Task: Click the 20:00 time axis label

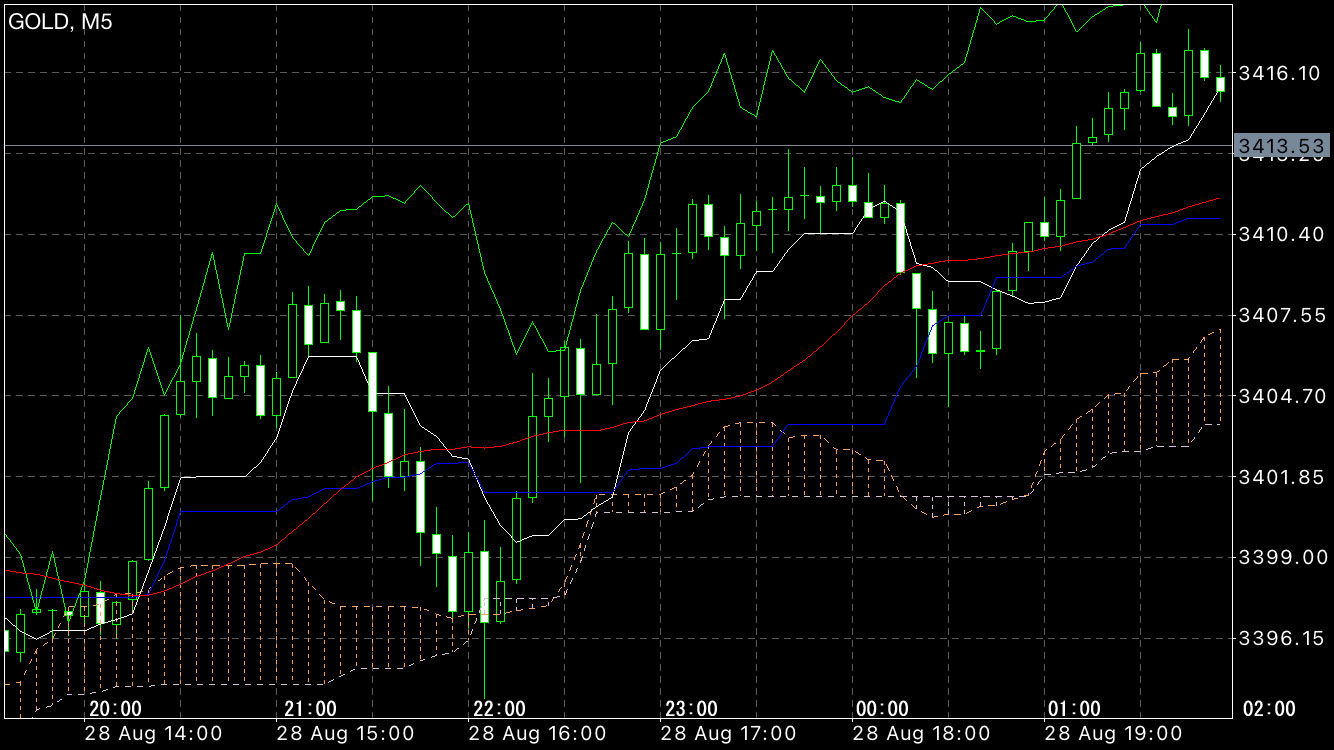Action: click(x=115, y=709)
